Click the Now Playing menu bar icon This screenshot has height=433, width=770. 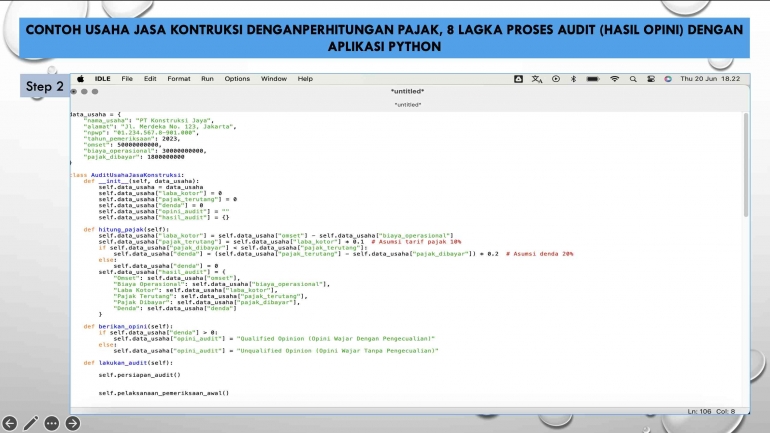(x=555, y=79)
